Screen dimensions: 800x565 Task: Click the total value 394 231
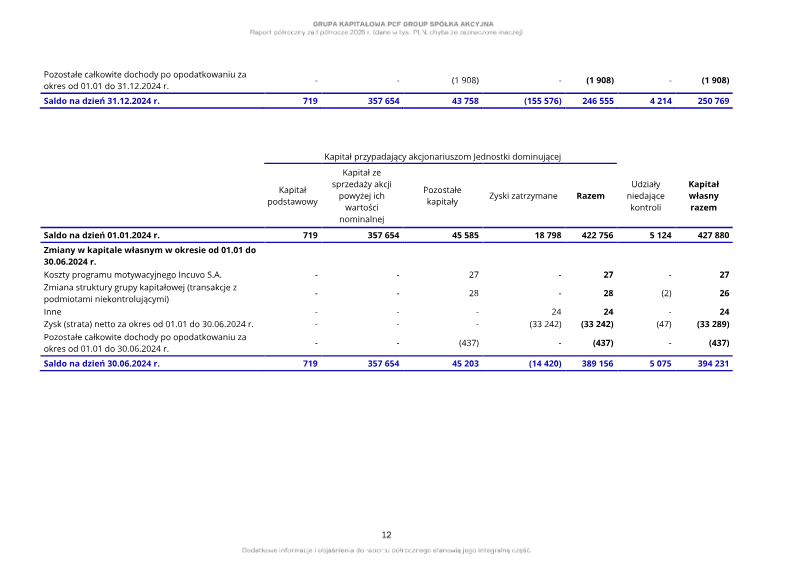713,363
